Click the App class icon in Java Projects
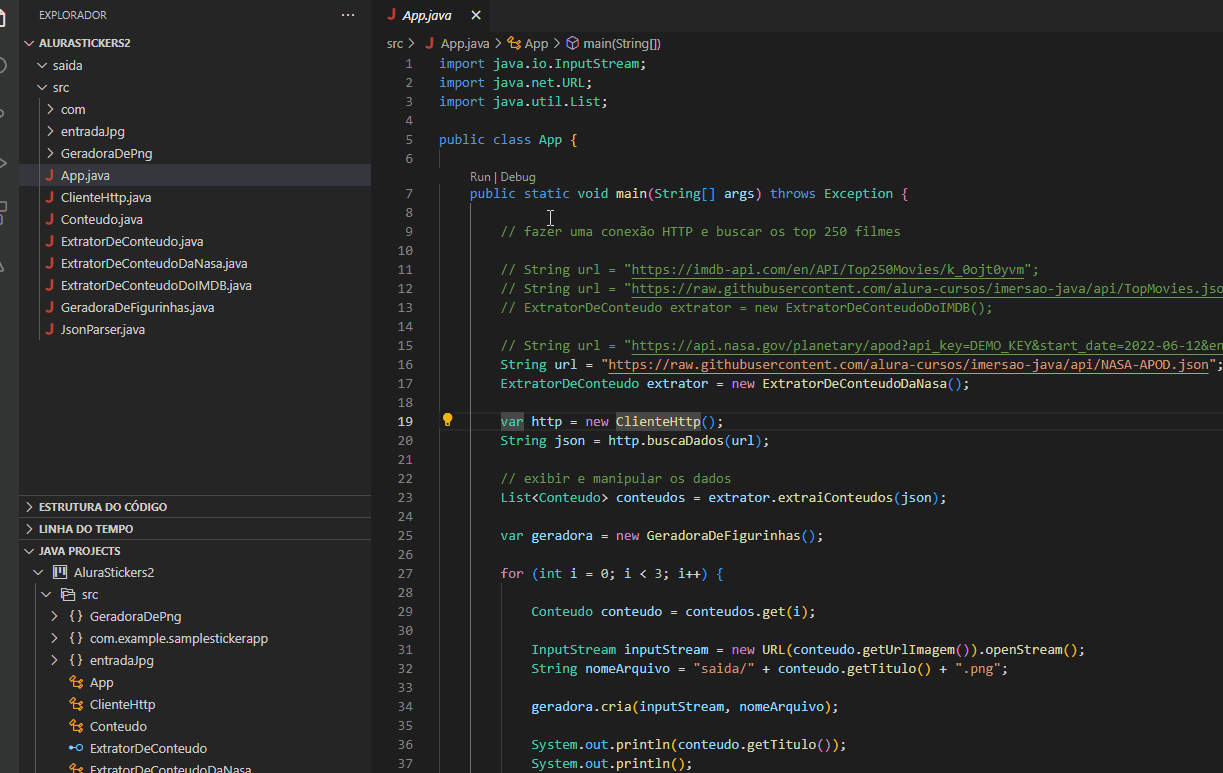Screen dimensions: 1223x773 click(76, 682)
